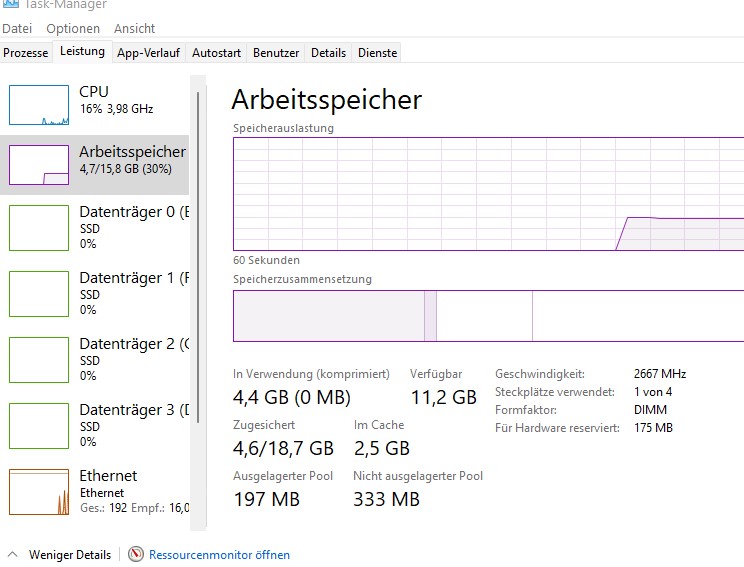
Task: Open Datenträger 3 SSD graph icon
Action: [39, 425]
